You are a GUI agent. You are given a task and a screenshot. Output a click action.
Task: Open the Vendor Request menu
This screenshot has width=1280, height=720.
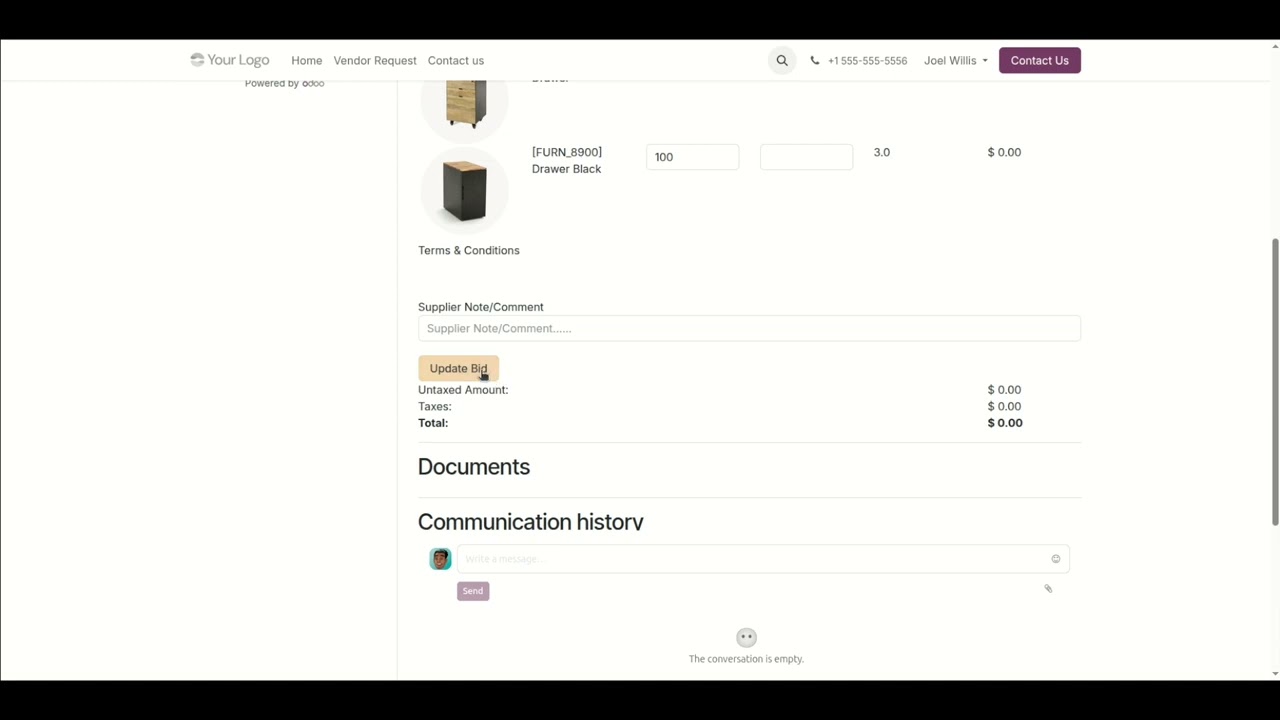[375, 61]
